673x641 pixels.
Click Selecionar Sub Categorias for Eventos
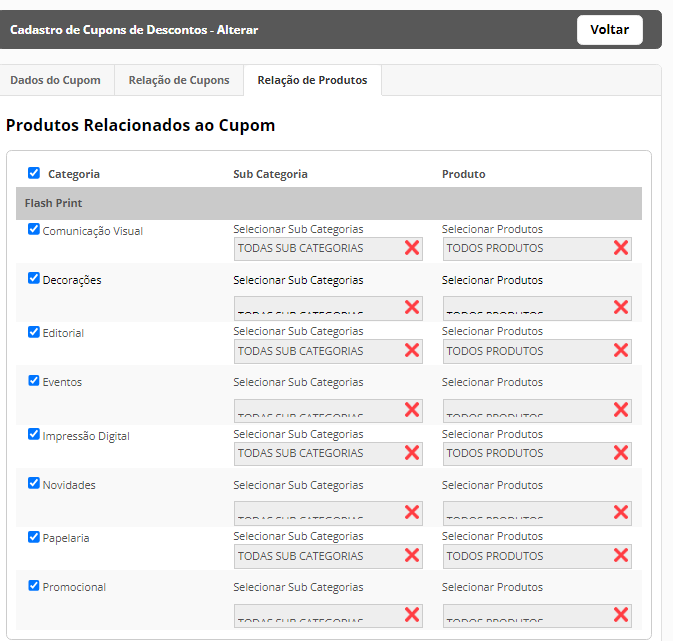[298, 382]
